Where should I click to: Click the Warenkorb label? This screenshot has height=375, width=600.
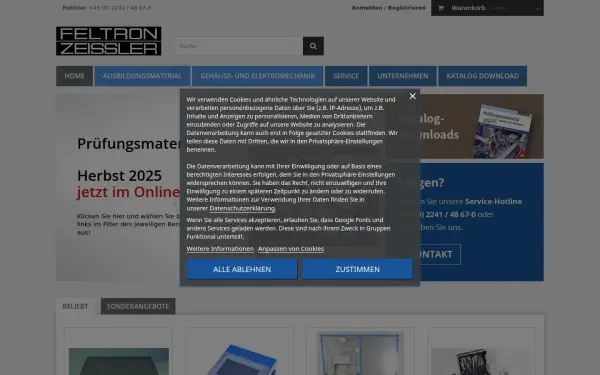[468, 8]
